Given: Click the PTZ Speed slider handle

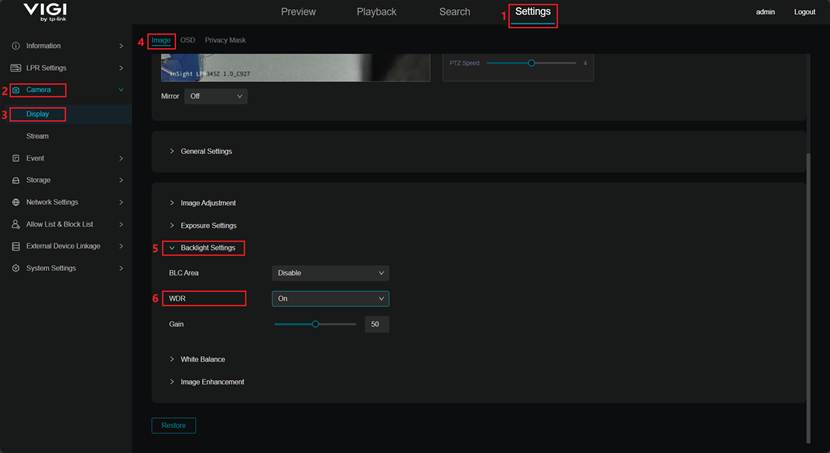Looking at the screenshot, I should pos(531,63).
